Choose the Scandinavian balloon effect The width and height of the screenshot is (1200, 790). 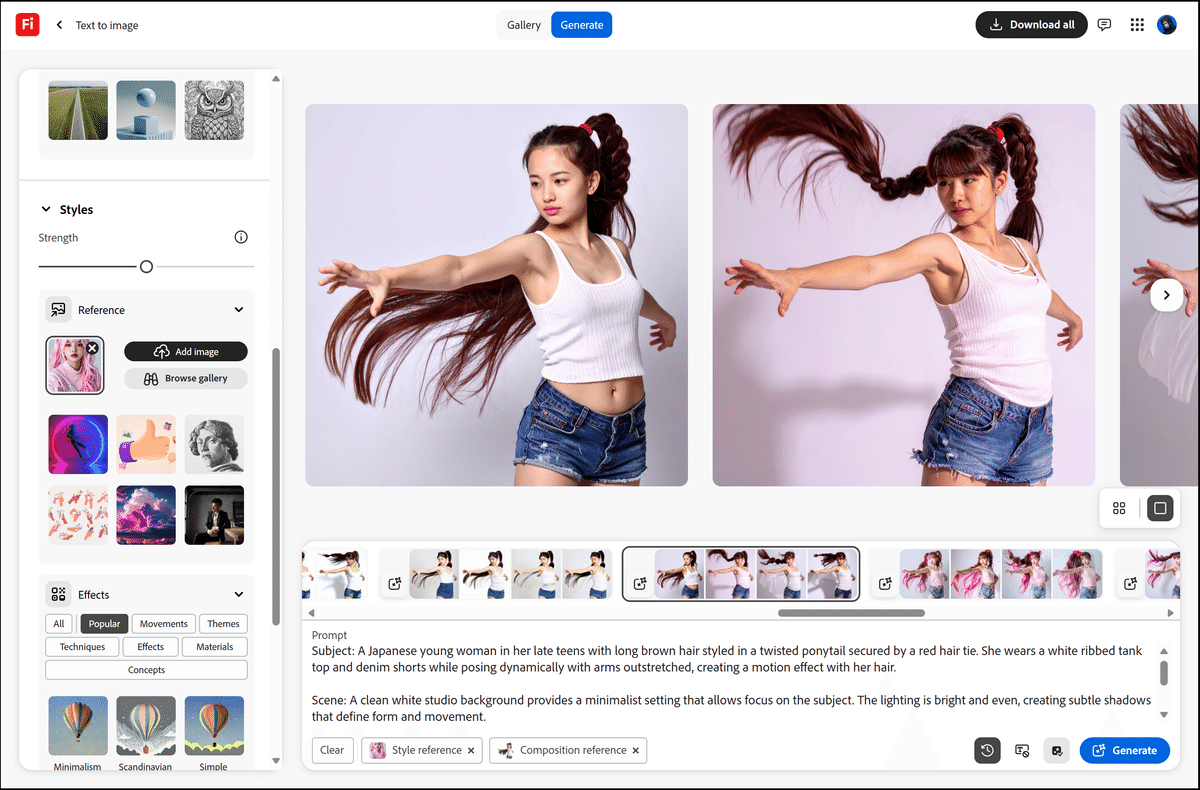pyautogui.click(x=146, y=726)
